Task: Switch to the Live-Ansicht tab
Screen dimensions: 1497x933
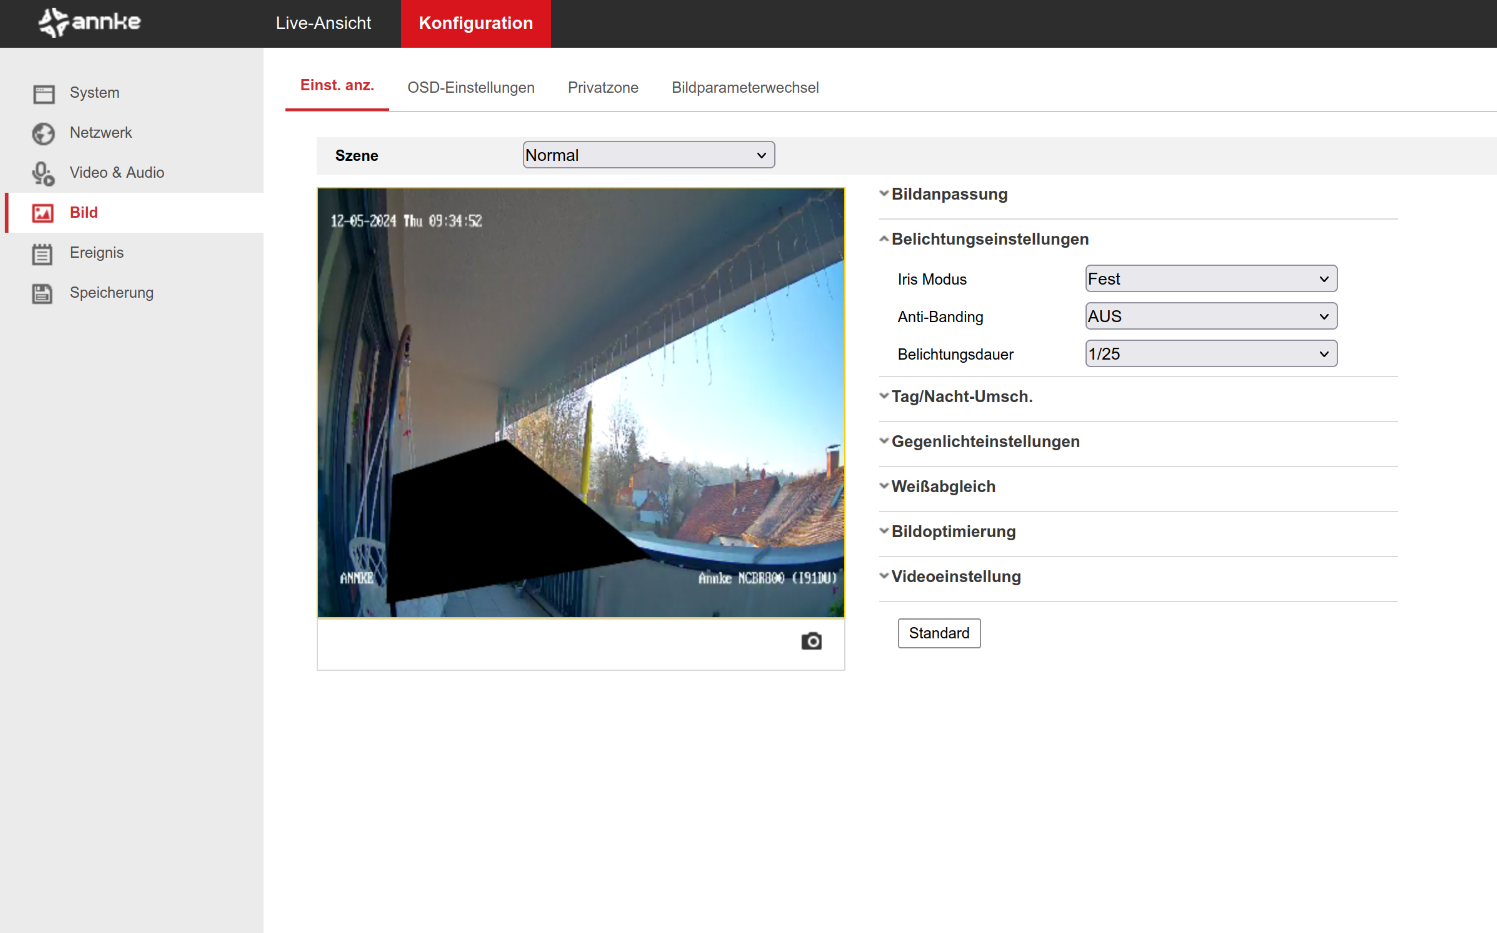Action: [x=323, y=23]
